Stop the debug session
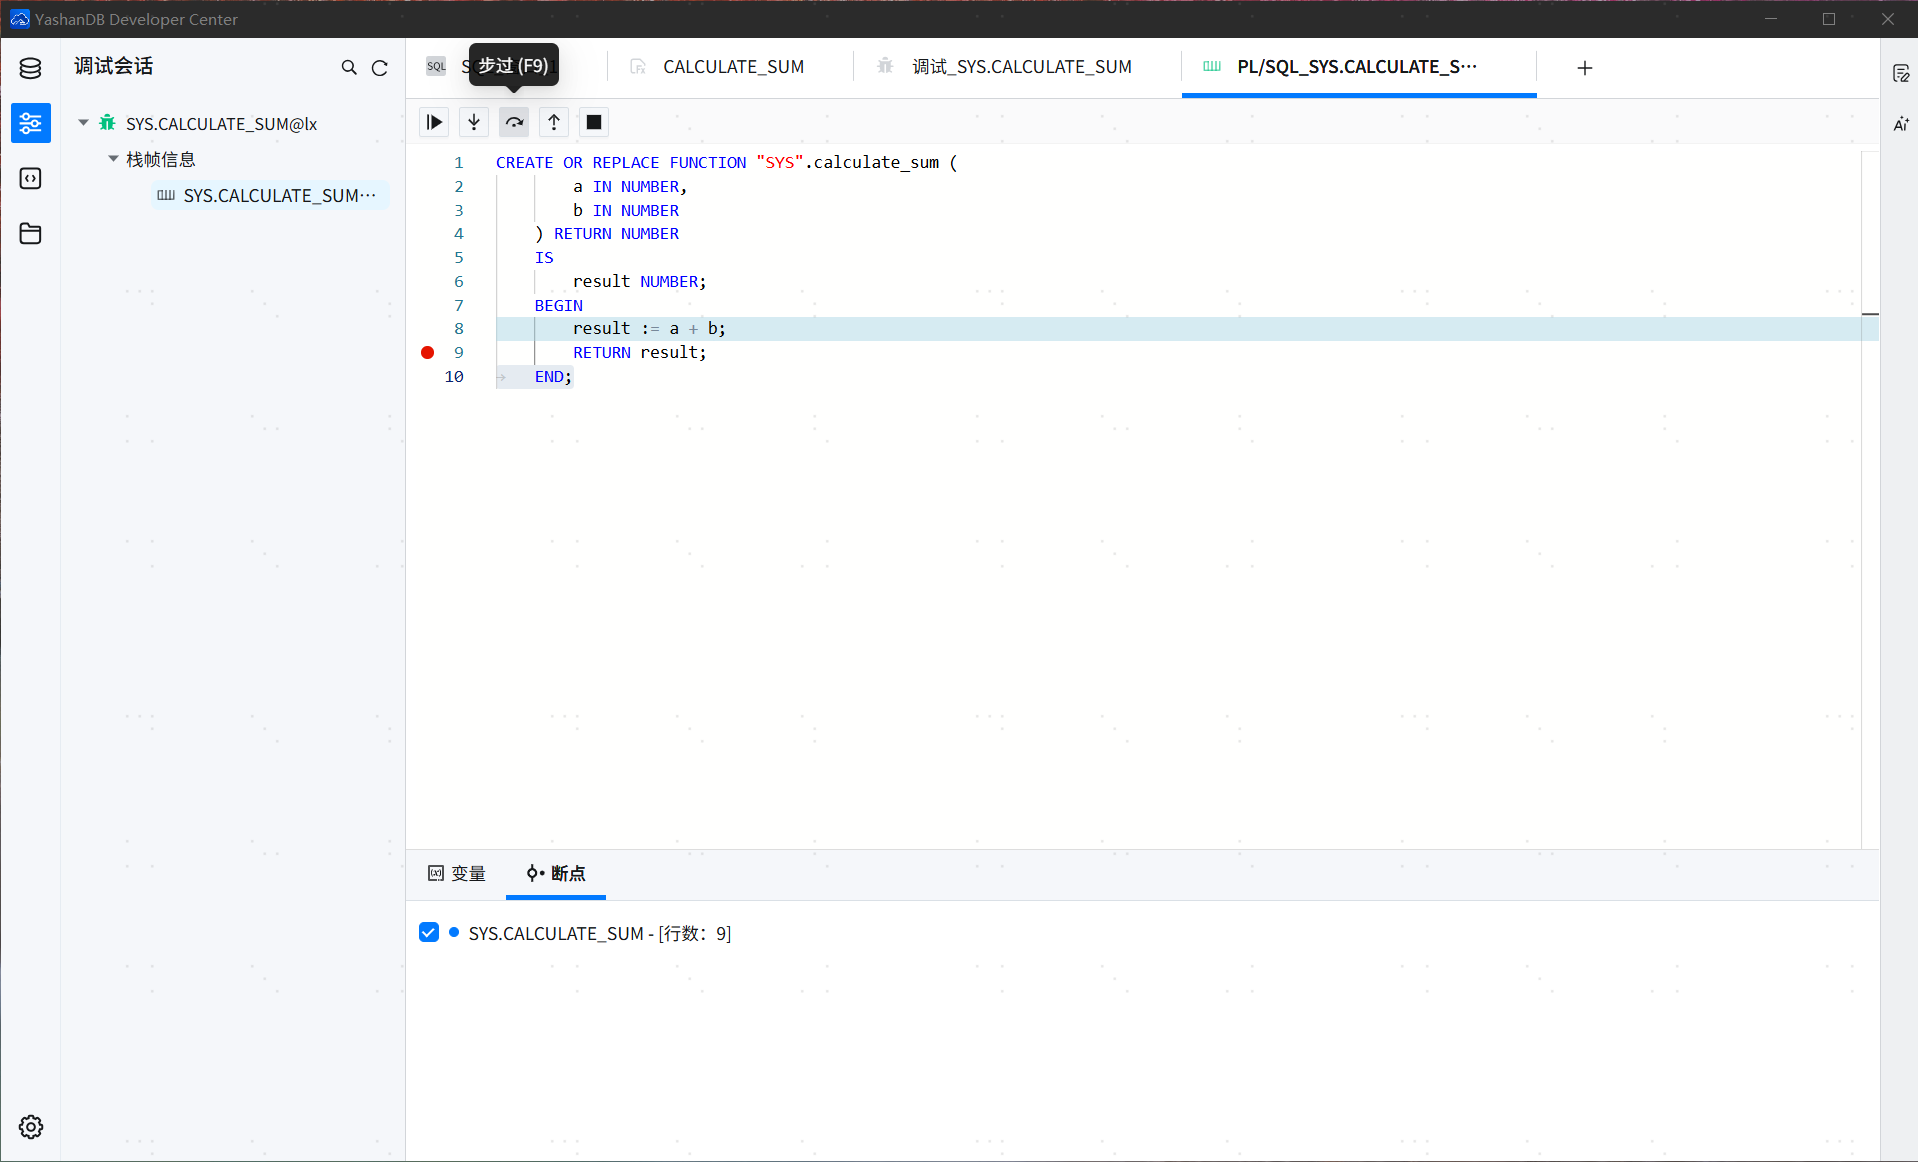The width and height of the screenshot is (1918, 1162). pos(594,122)
